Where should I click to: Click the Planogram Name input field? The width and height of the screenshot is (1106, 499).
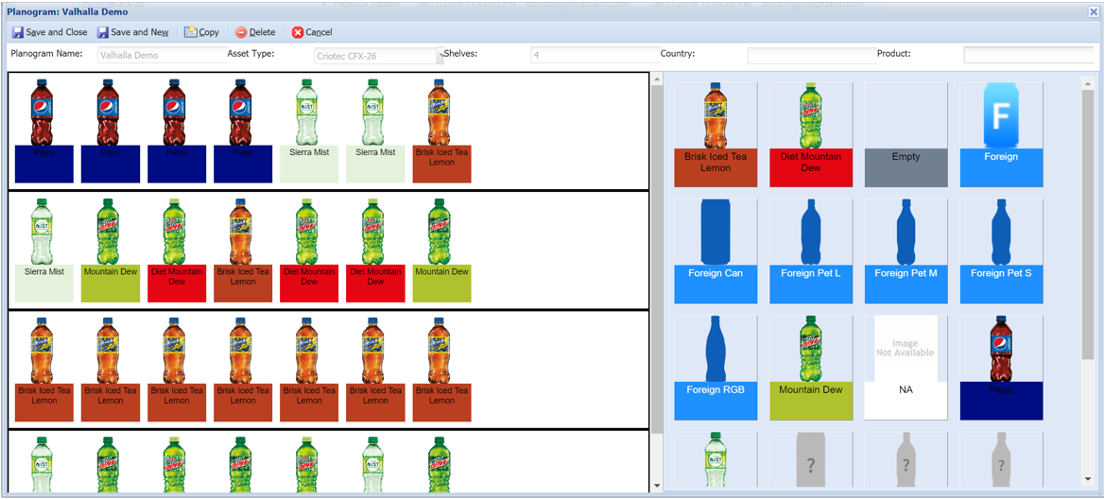162,55
